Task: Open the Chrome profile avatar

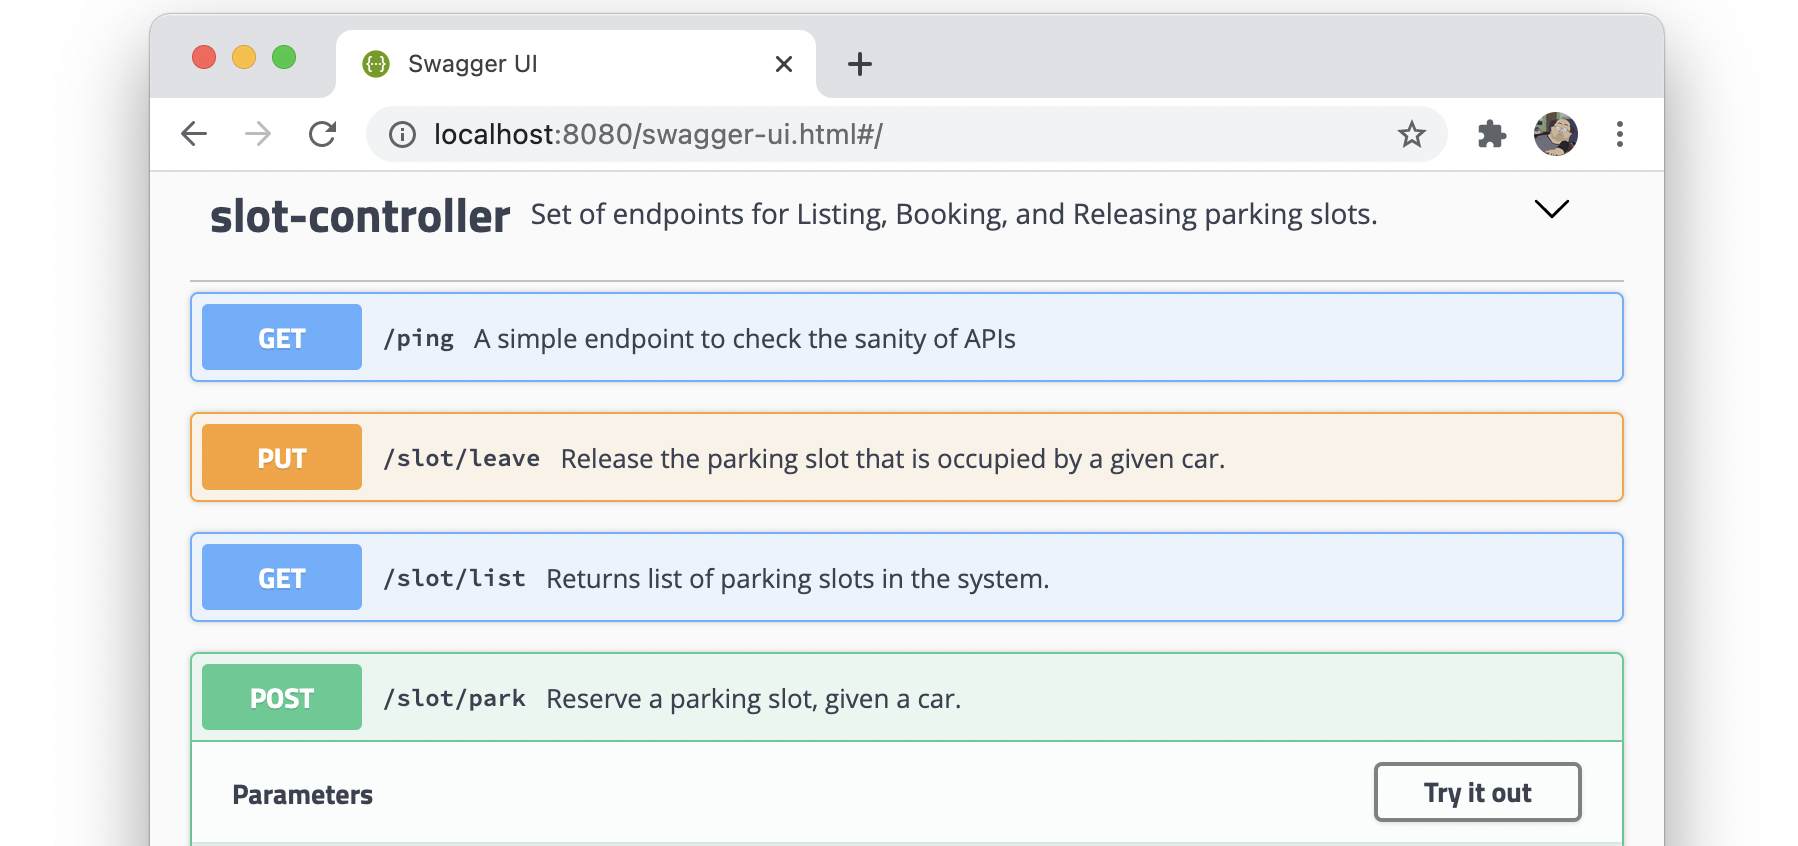Action: click(x=1555, y=134)
